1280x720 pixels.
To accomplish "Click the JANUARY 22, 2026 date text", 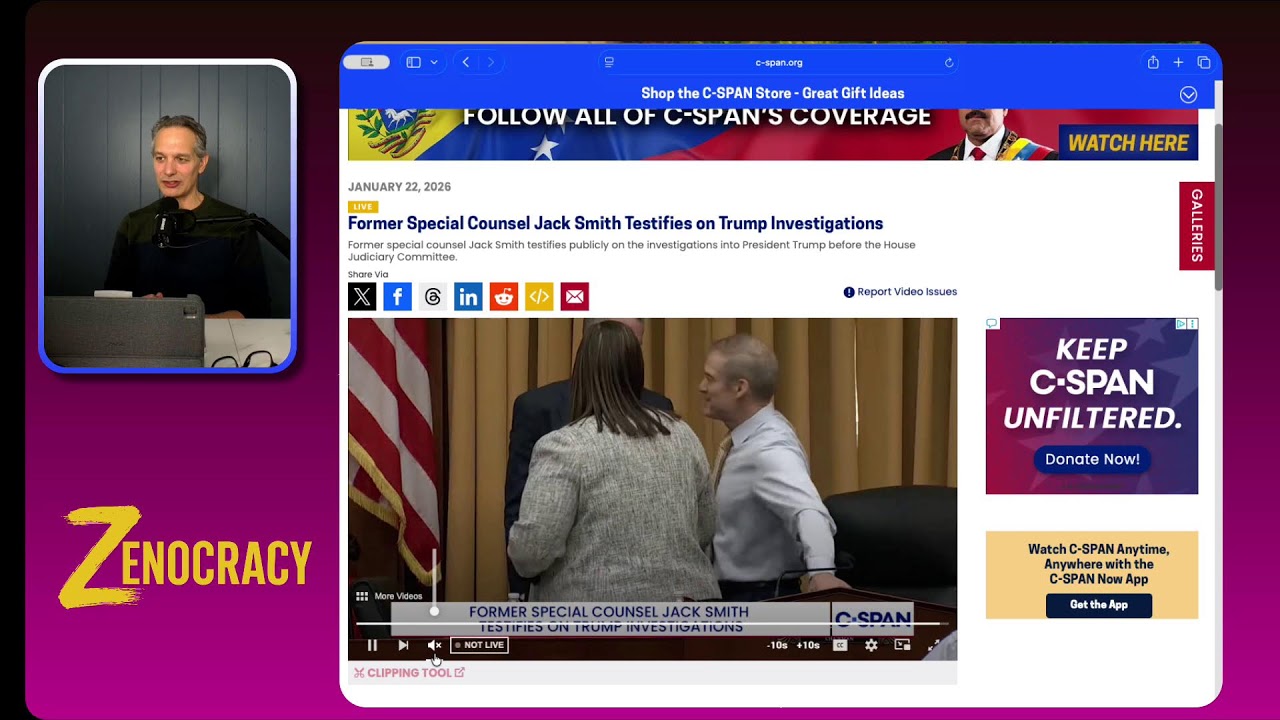I will 399,187.
